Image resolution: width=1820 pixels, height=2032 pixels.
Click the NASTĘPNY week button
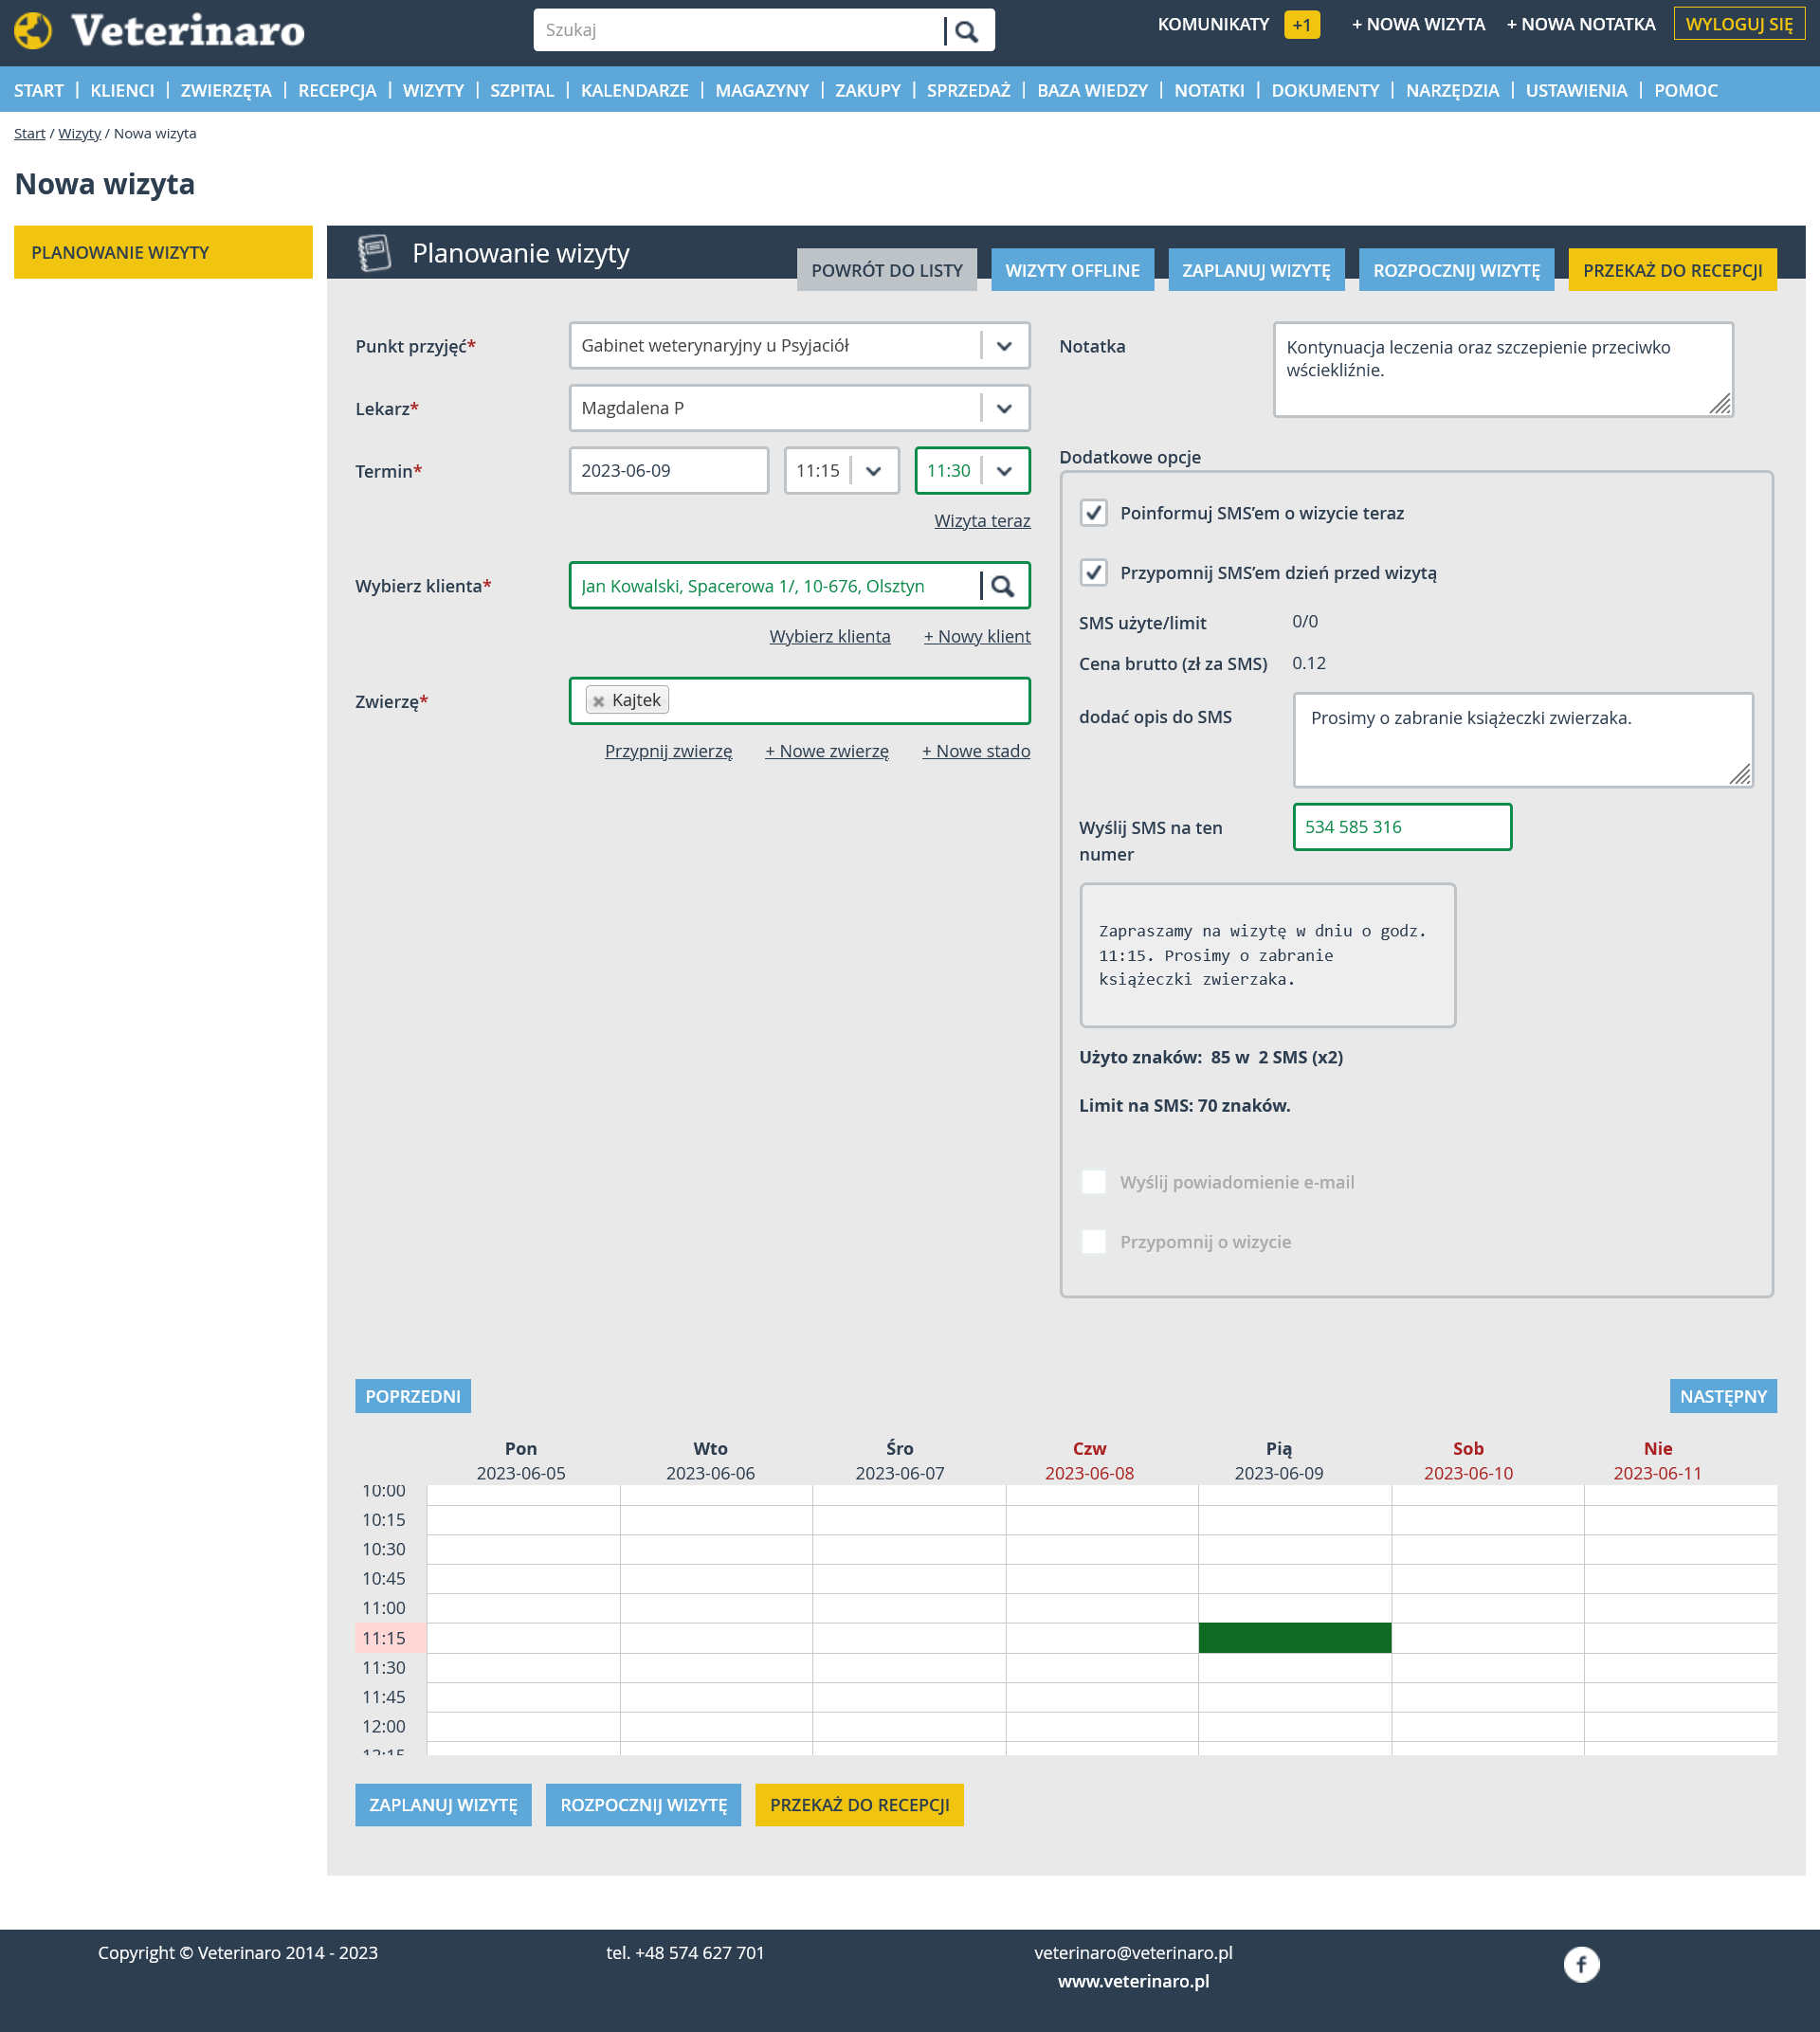pos(1723,1396)
